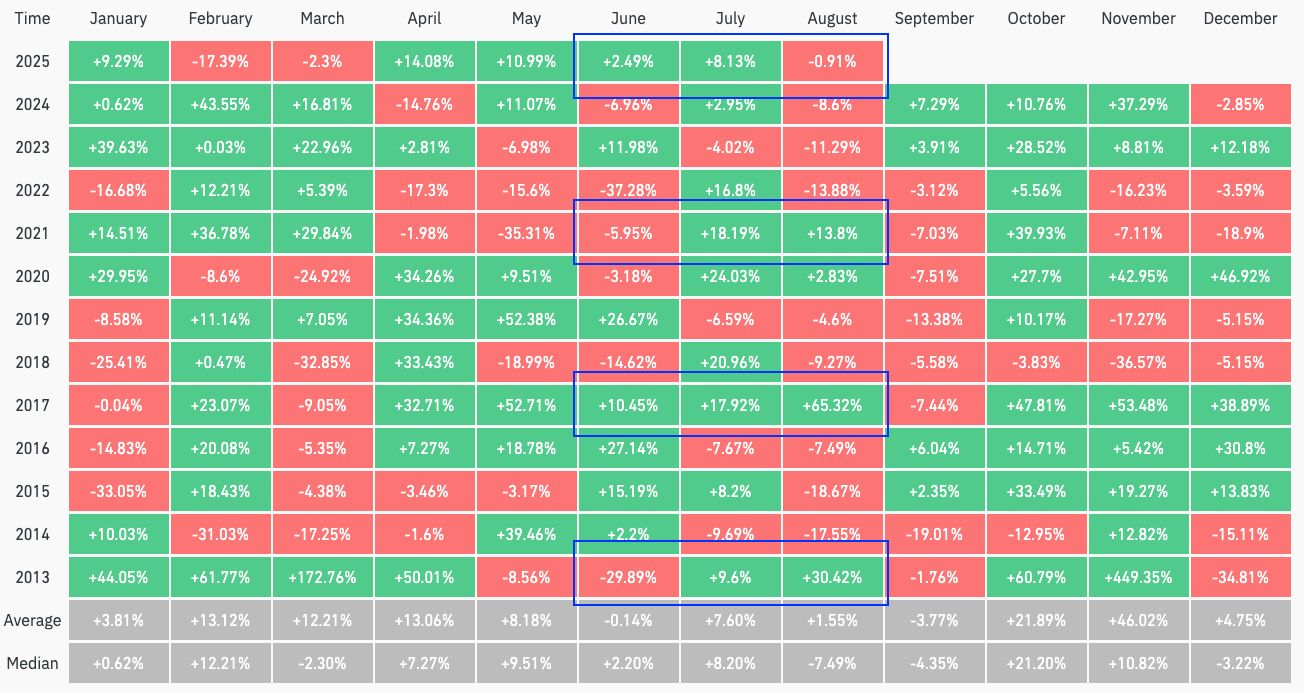
Task: Click the +449.35% cell for November 2013
Action: click(x=1138, y=577)
